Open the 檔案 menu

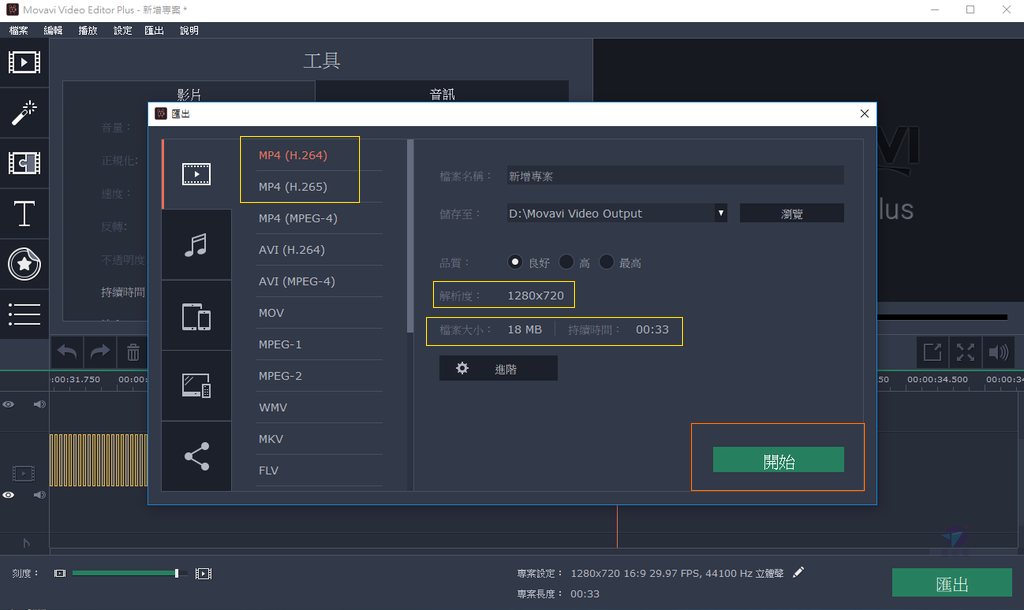18,31
